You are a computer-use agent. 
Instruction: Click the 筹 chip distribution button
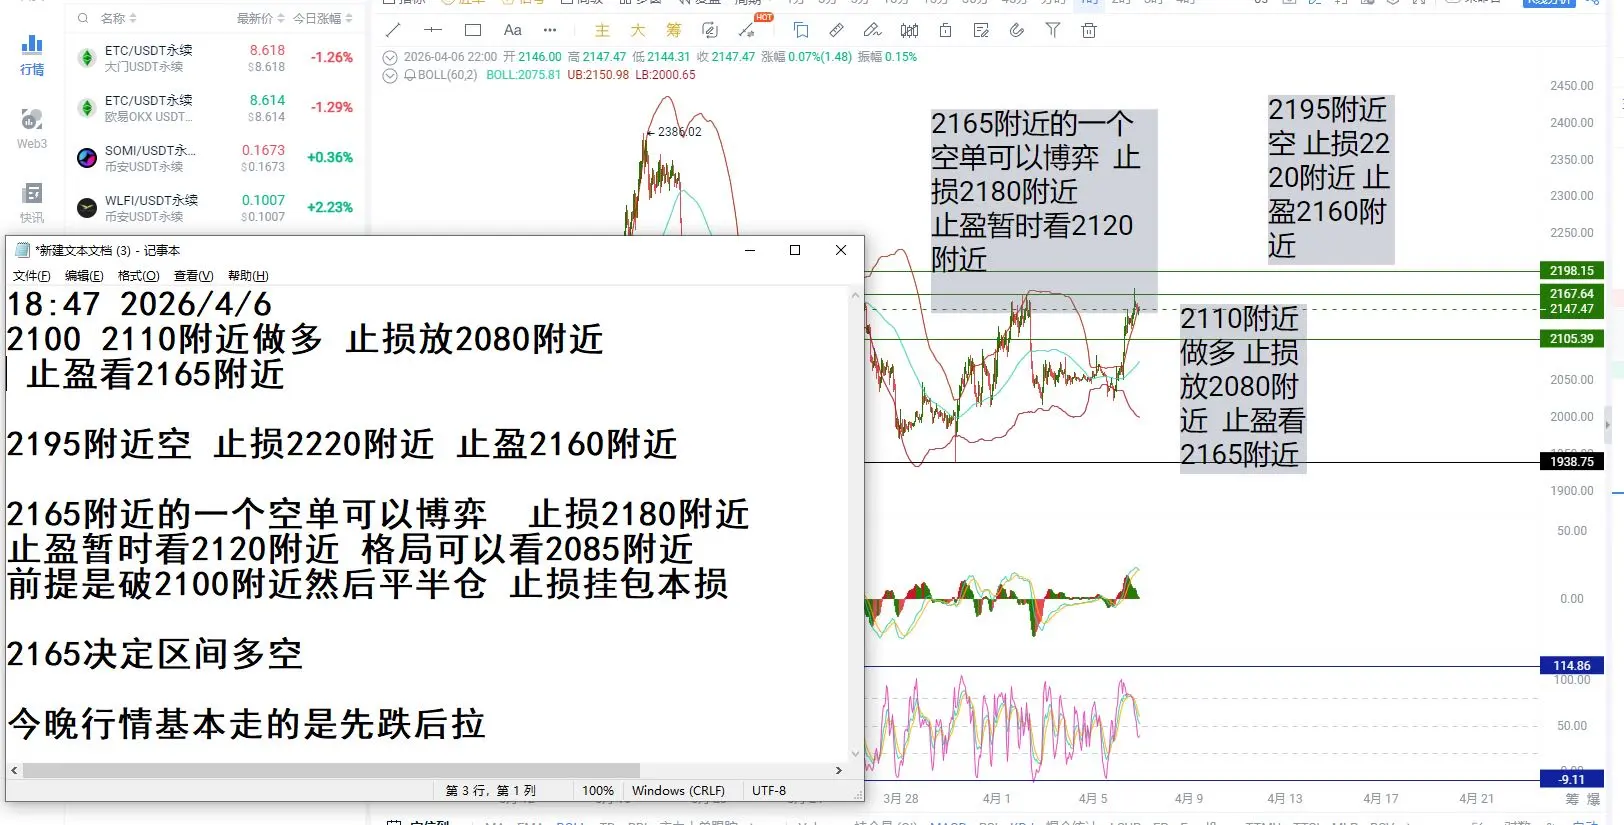674,31
